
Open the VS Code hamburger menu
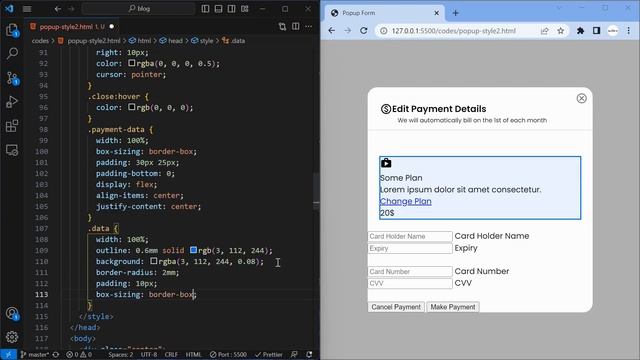coord(27,9)
